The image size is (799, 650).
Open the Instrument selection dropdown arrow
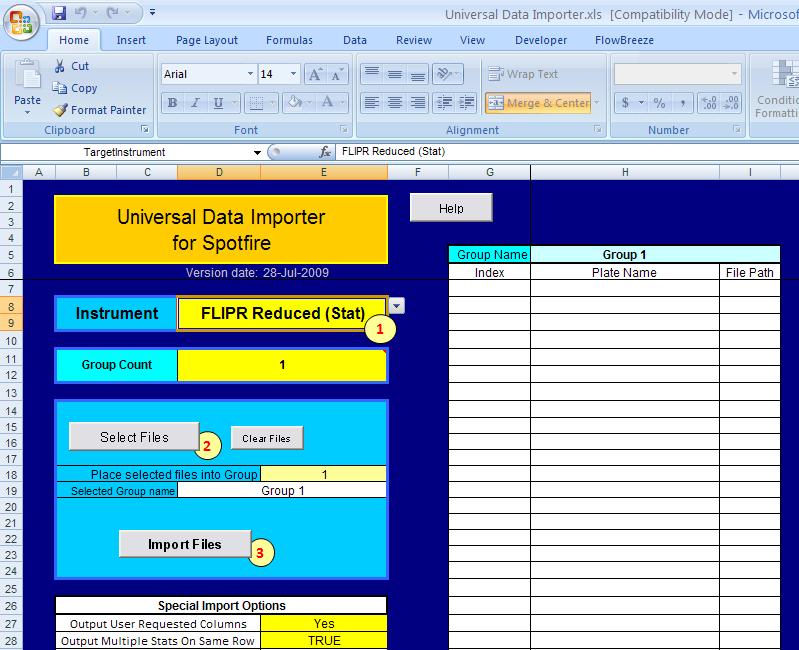pyautogui.click(x=396, y=306)
